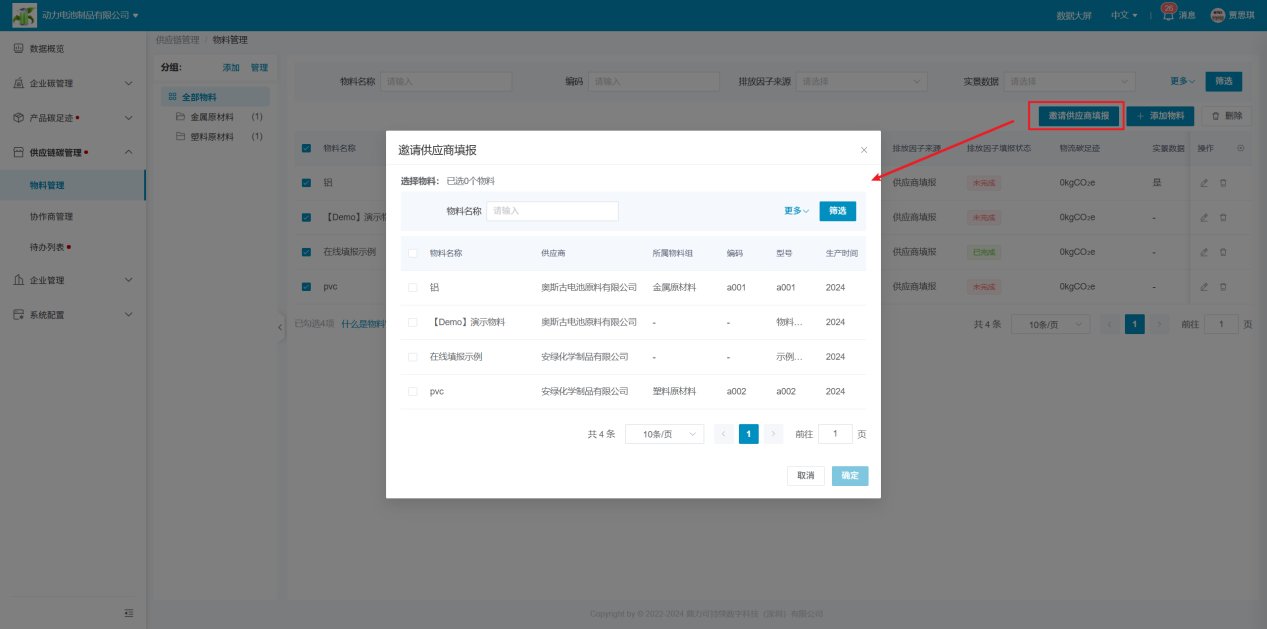
Task: Toggle select-all checkbox in dialog table header
Action: tap(412, 254)
